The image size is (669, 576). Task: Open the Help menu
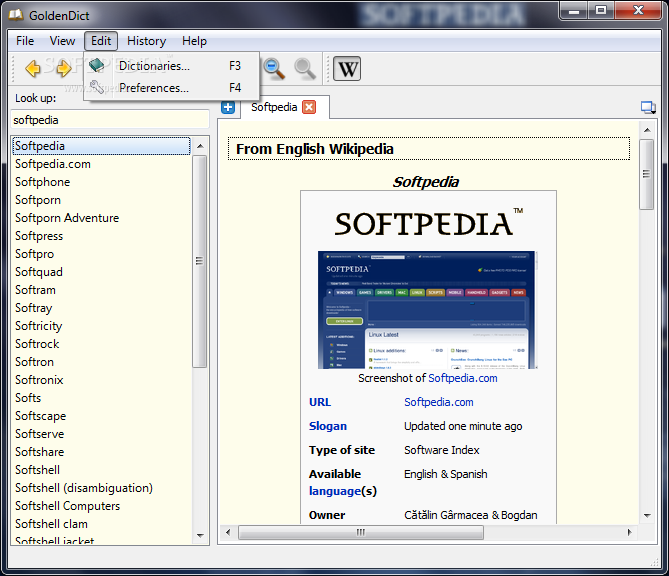[x=194, y=41]
